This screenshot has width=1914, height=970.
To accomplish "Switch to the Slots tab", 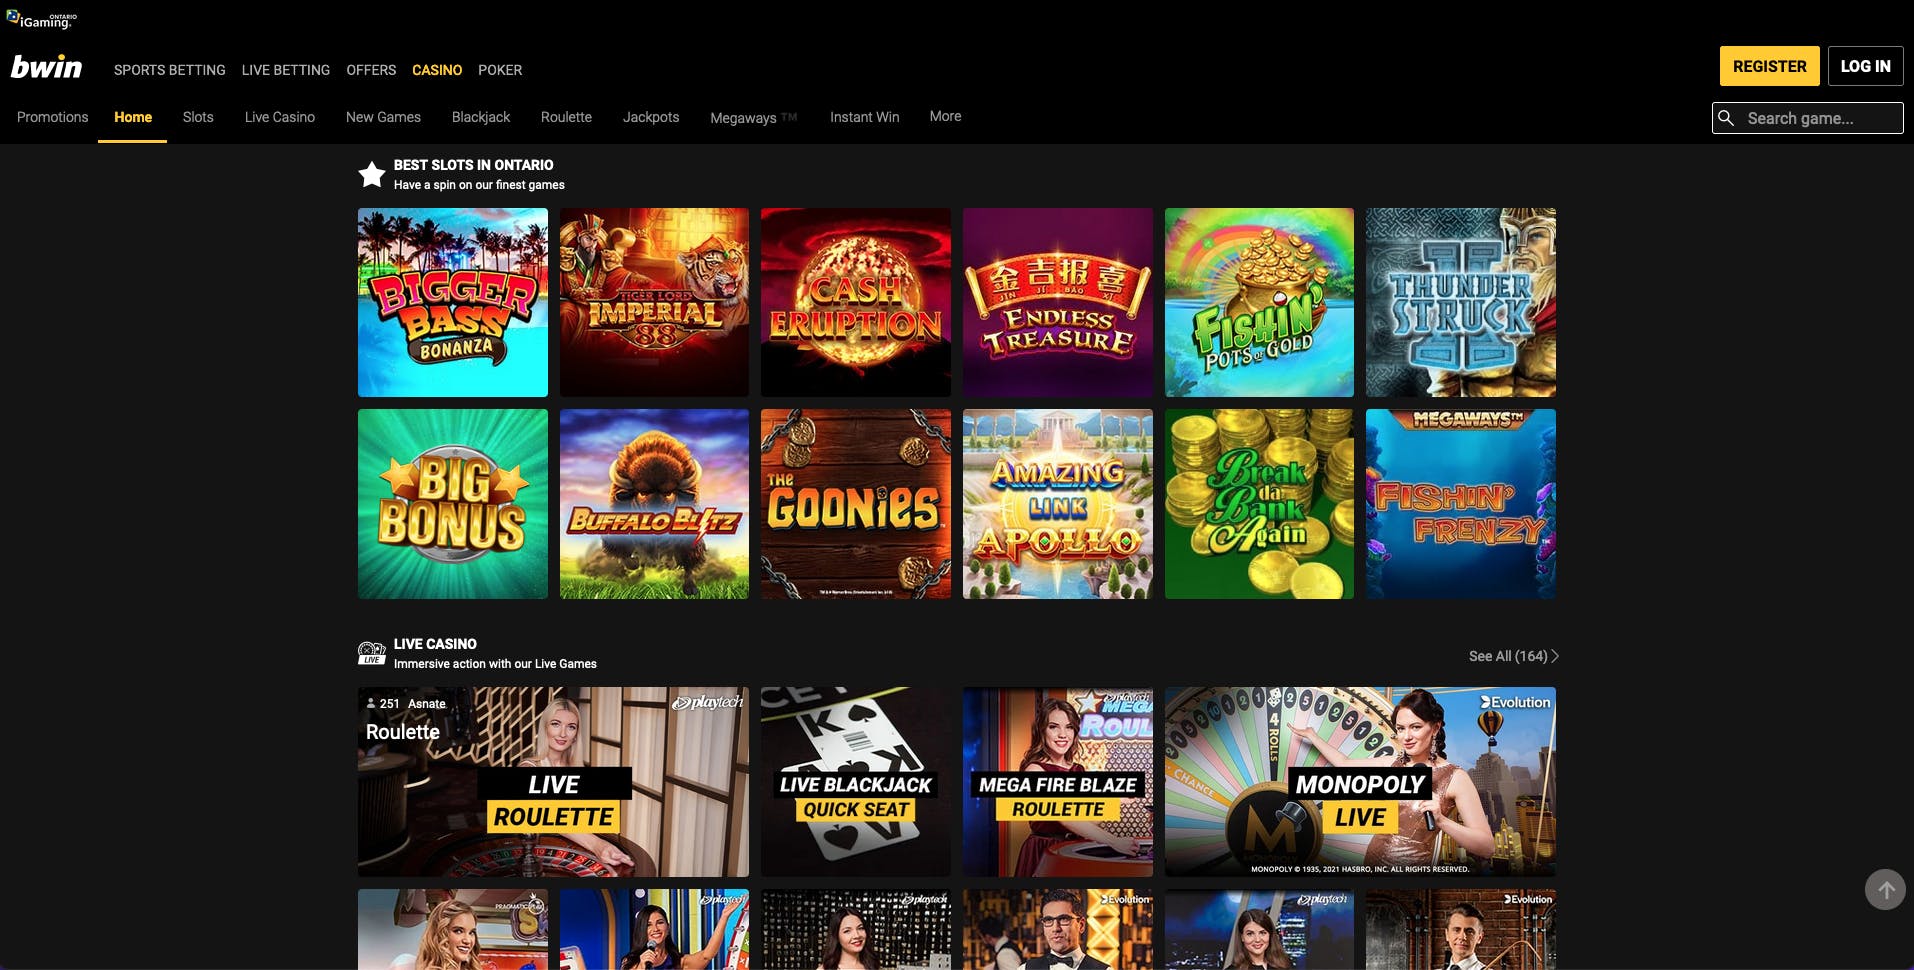I will pyautogui.click(x=198, y=117).
